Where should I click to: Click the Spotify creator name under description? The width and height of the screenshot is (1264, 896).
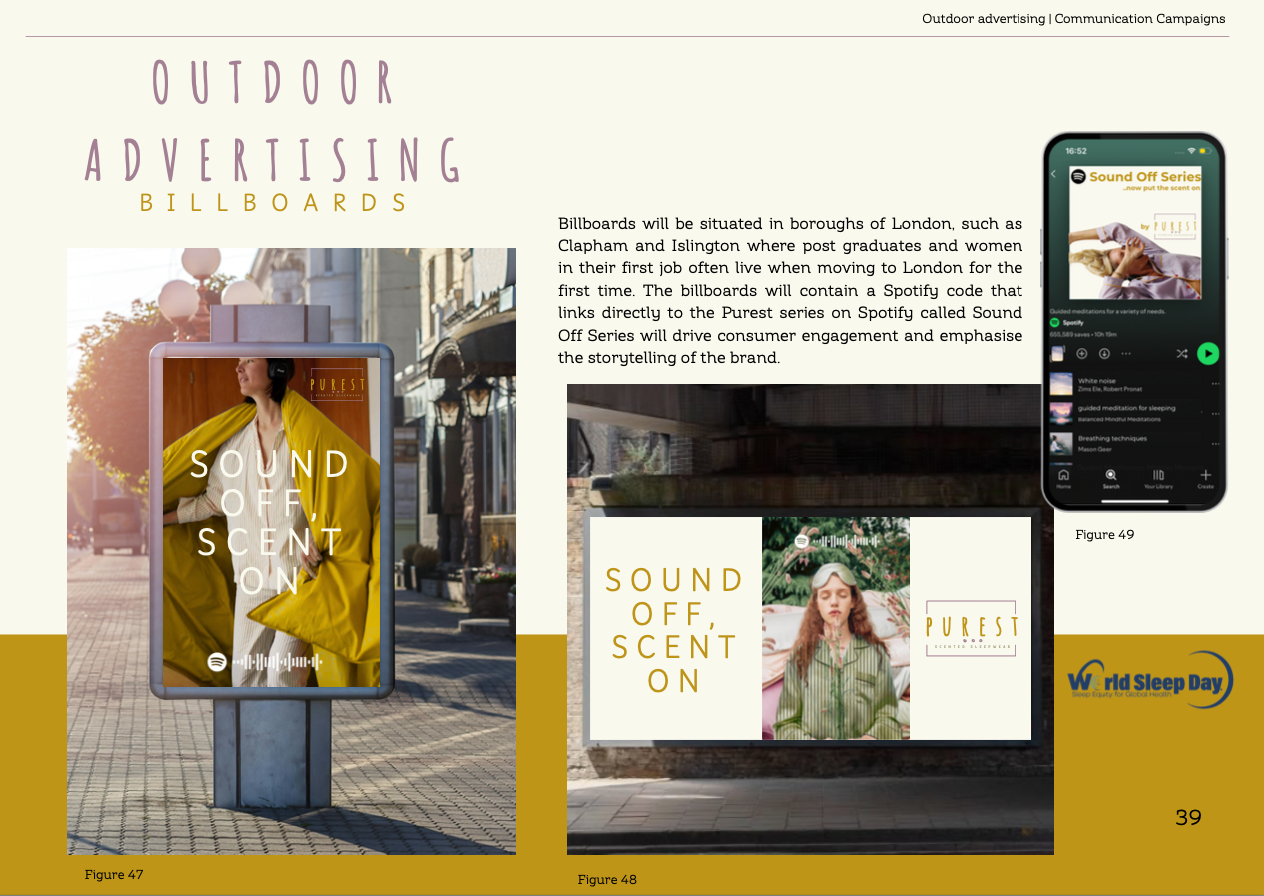point(1071,323)
